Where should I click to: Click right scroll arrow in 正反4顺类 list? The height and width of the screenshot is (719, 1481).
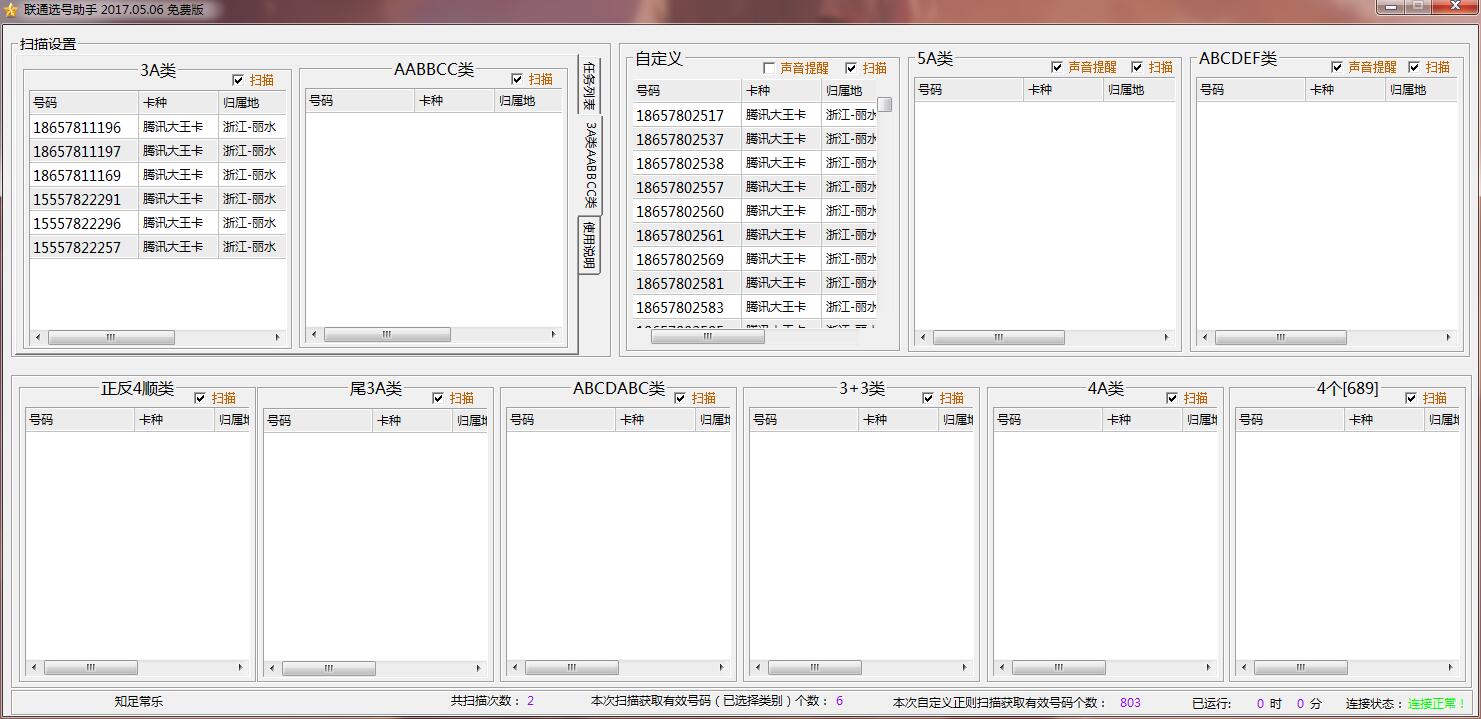(240, 667)
